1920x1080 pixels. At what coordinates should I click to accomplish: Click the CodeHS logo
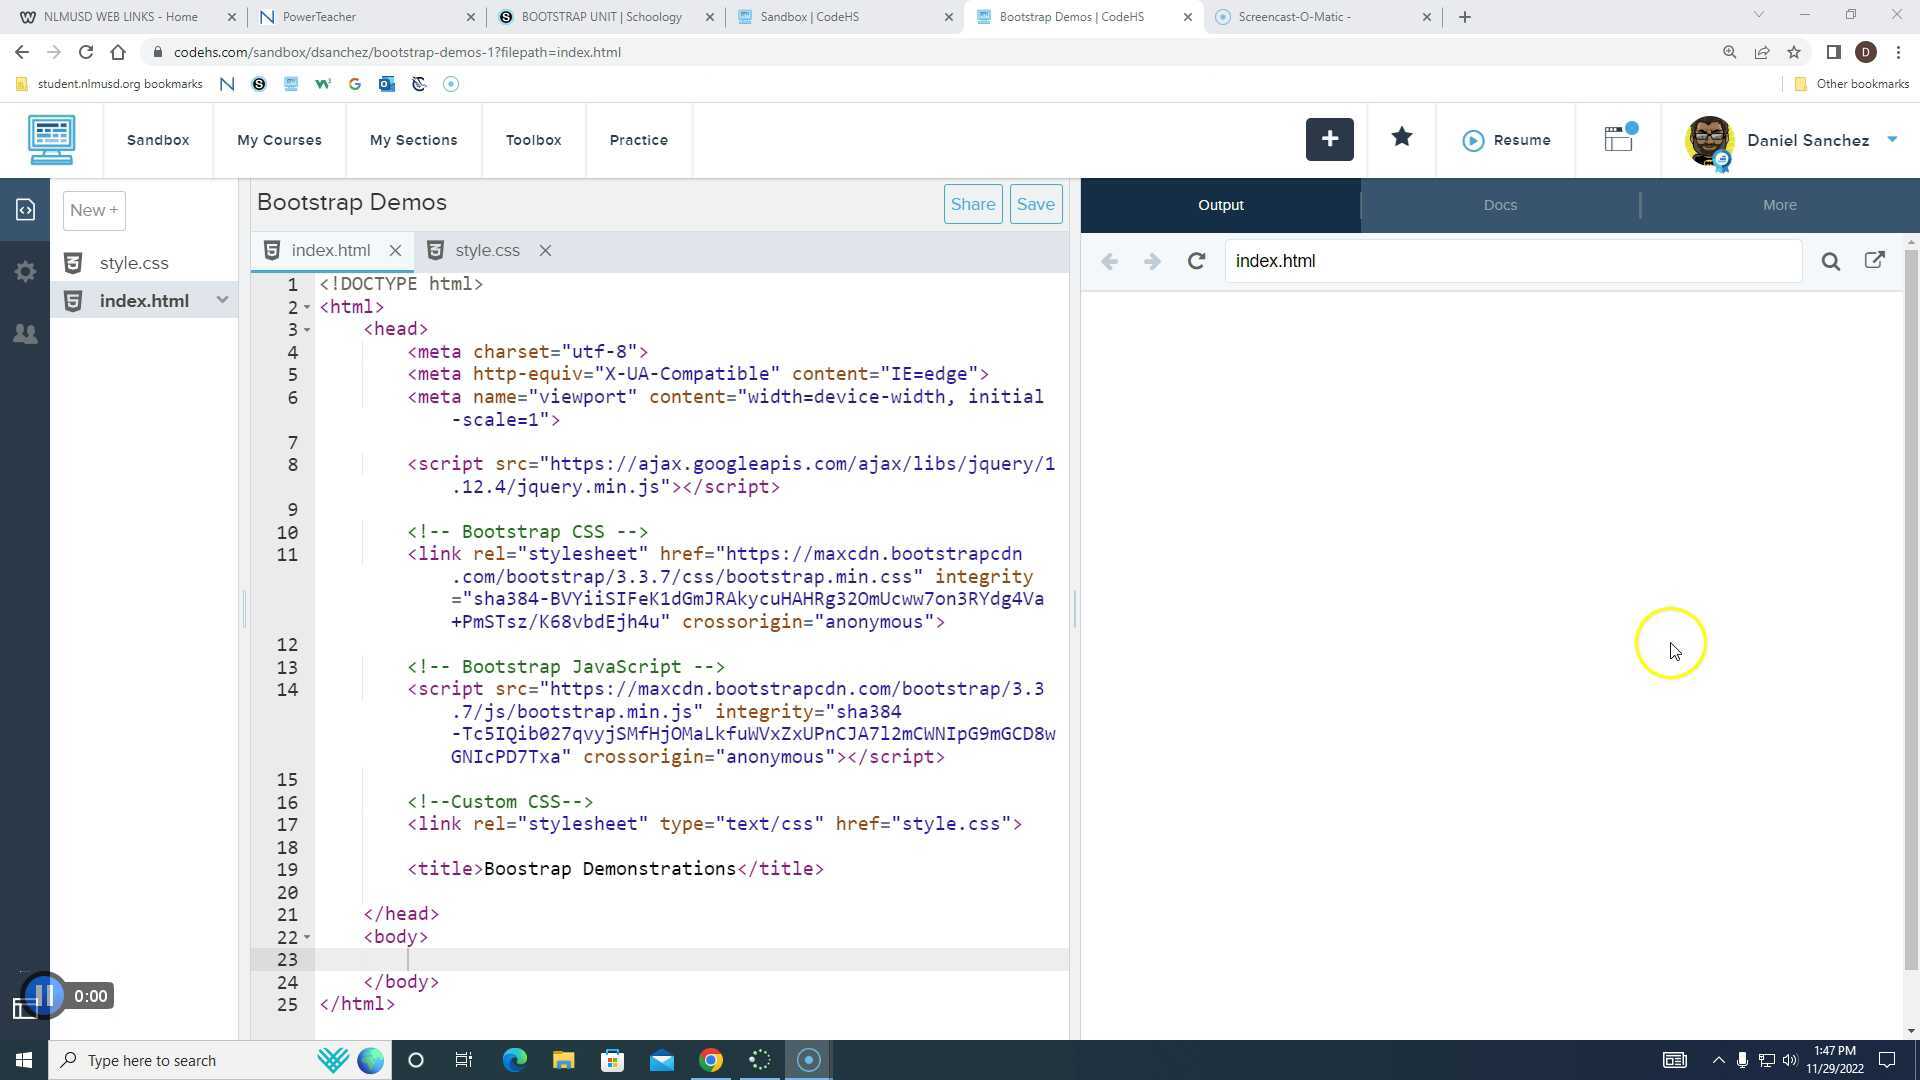click(50, 140)
